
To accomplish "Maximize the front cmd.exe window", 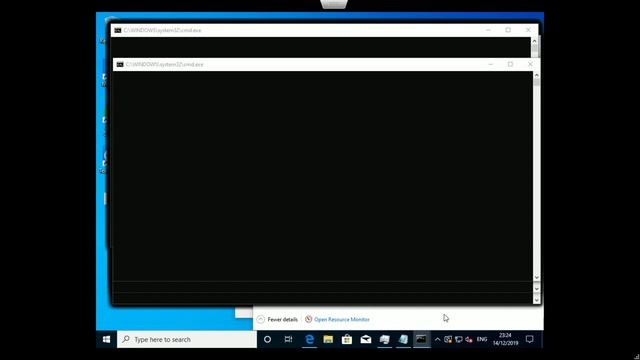I will [510, 64].
